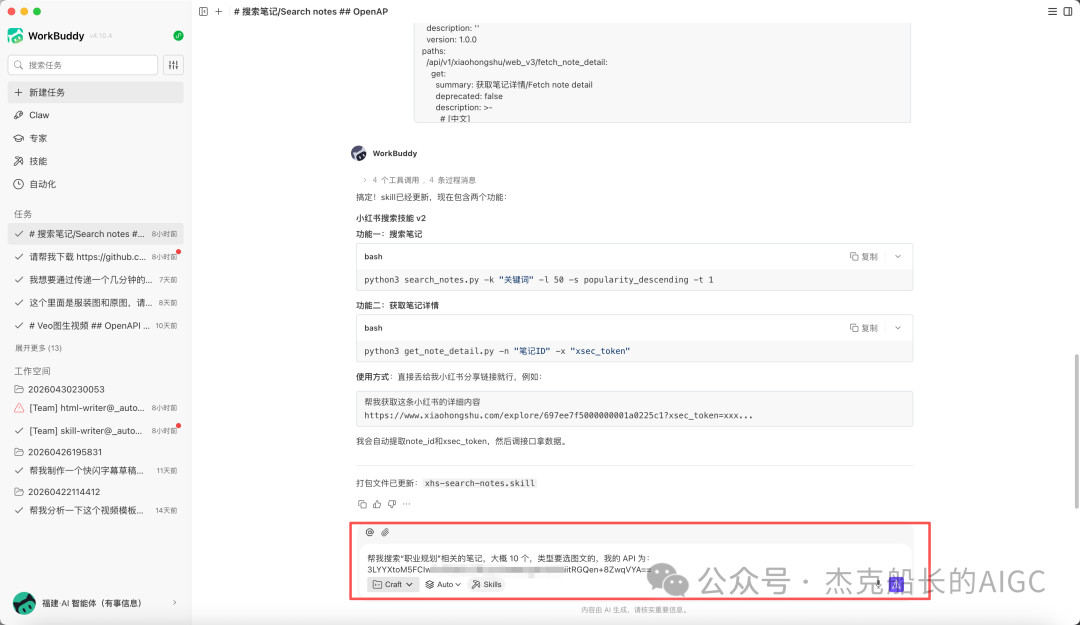Open the task filter settings icon
Image resolution: width=1080 pixels, height=625 pixels.
(x=174, y=65)
